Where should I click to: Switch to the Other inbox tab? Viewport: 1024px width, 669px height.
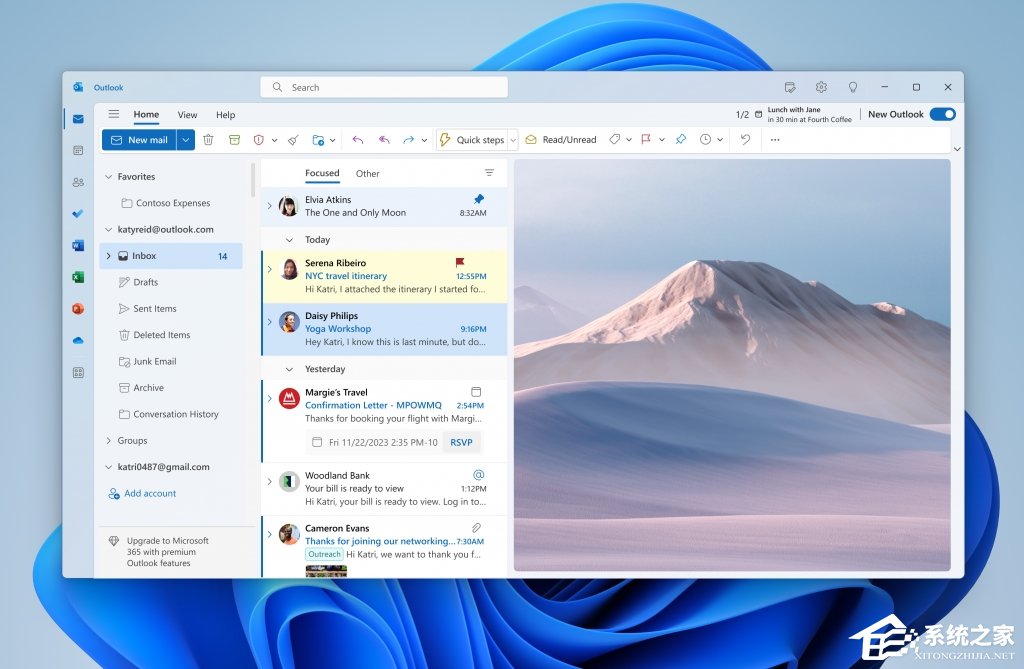[x=368, y=174]
